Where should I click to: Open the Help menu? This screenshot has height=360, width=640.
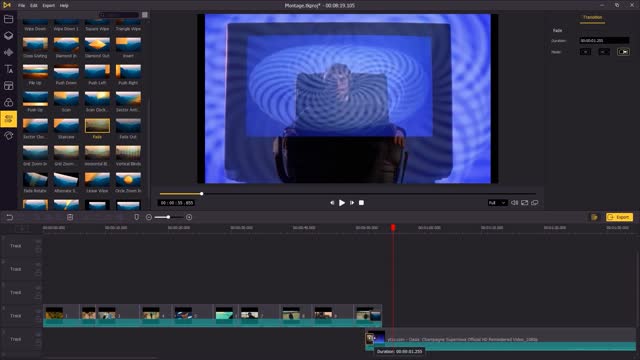click(x=64, y=6)
